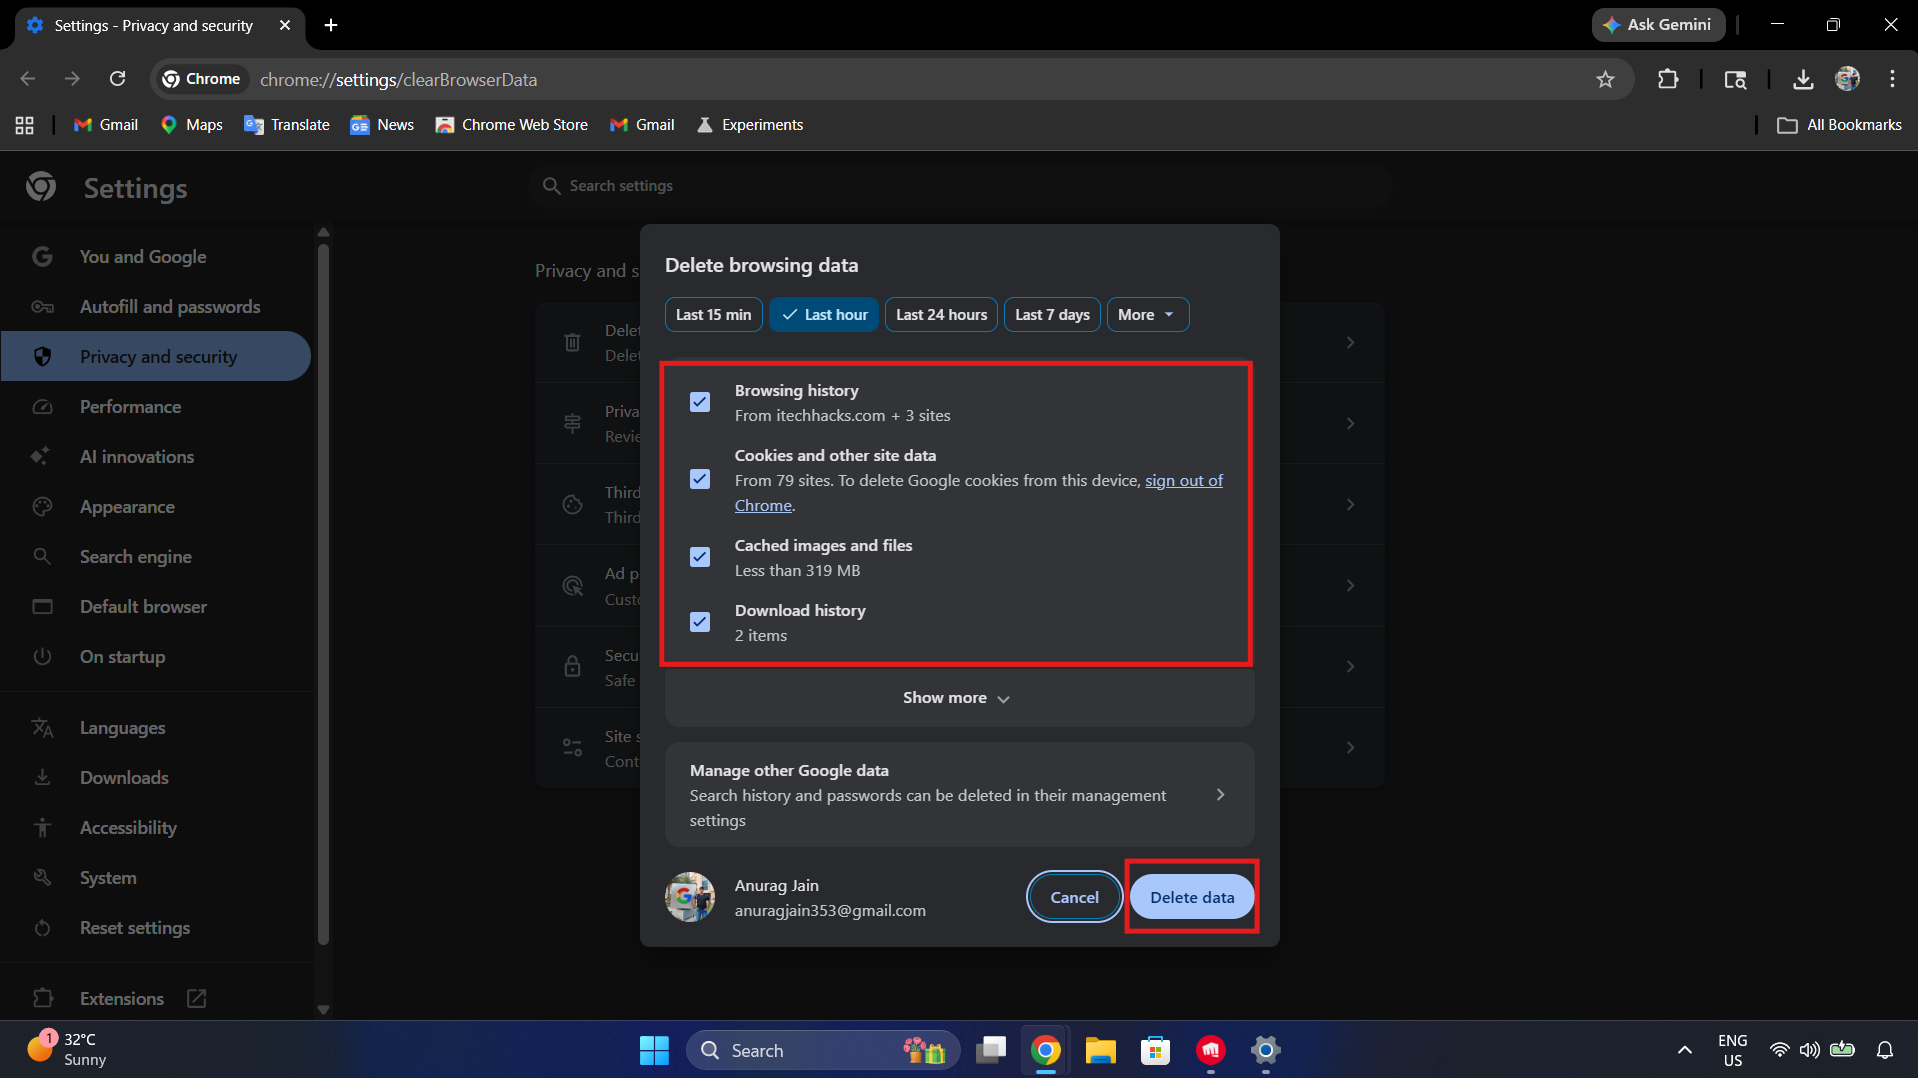Click the sign out of Chrome link

click(1184, 481)
